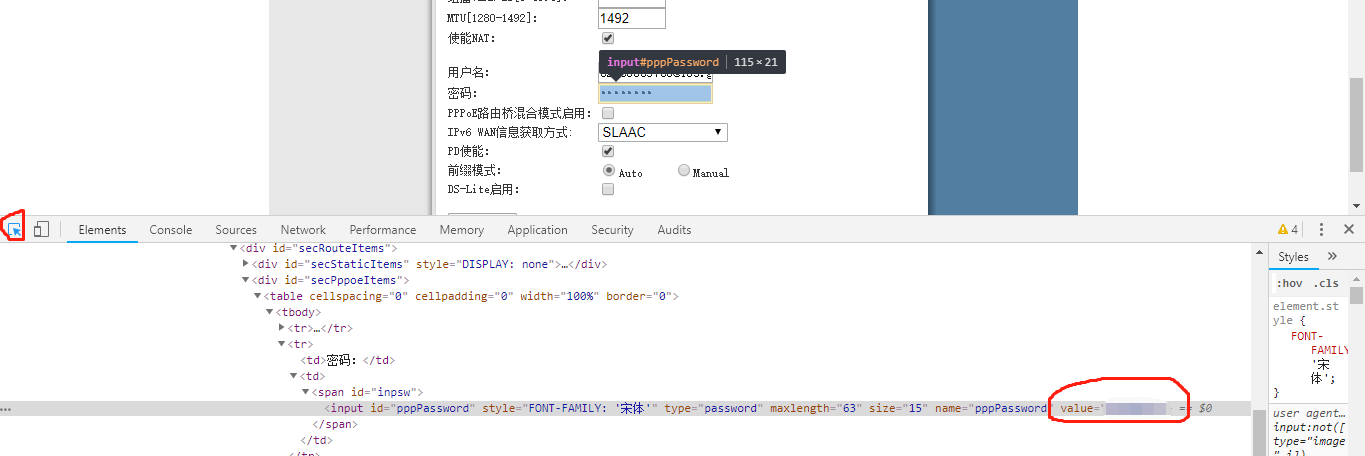Image resolution: width=1365 pixels, height=456 pixels.
Task: Expand the secStaticItems div node
Action: [246, 264]
